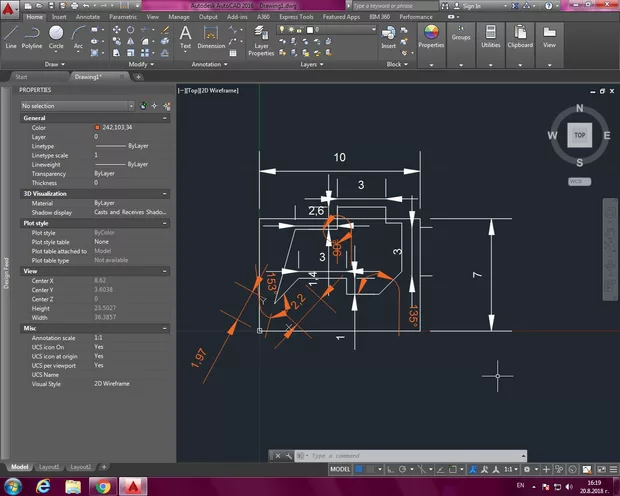
Task: Select the Line tool in Draw panel
Action: pyautogui.click(x=11, y=35)
